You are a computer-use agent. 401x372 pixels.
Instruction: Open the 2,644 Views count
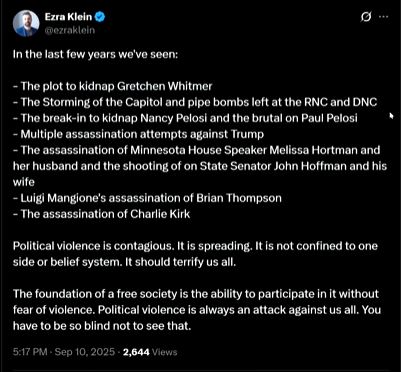click(150, 352)
